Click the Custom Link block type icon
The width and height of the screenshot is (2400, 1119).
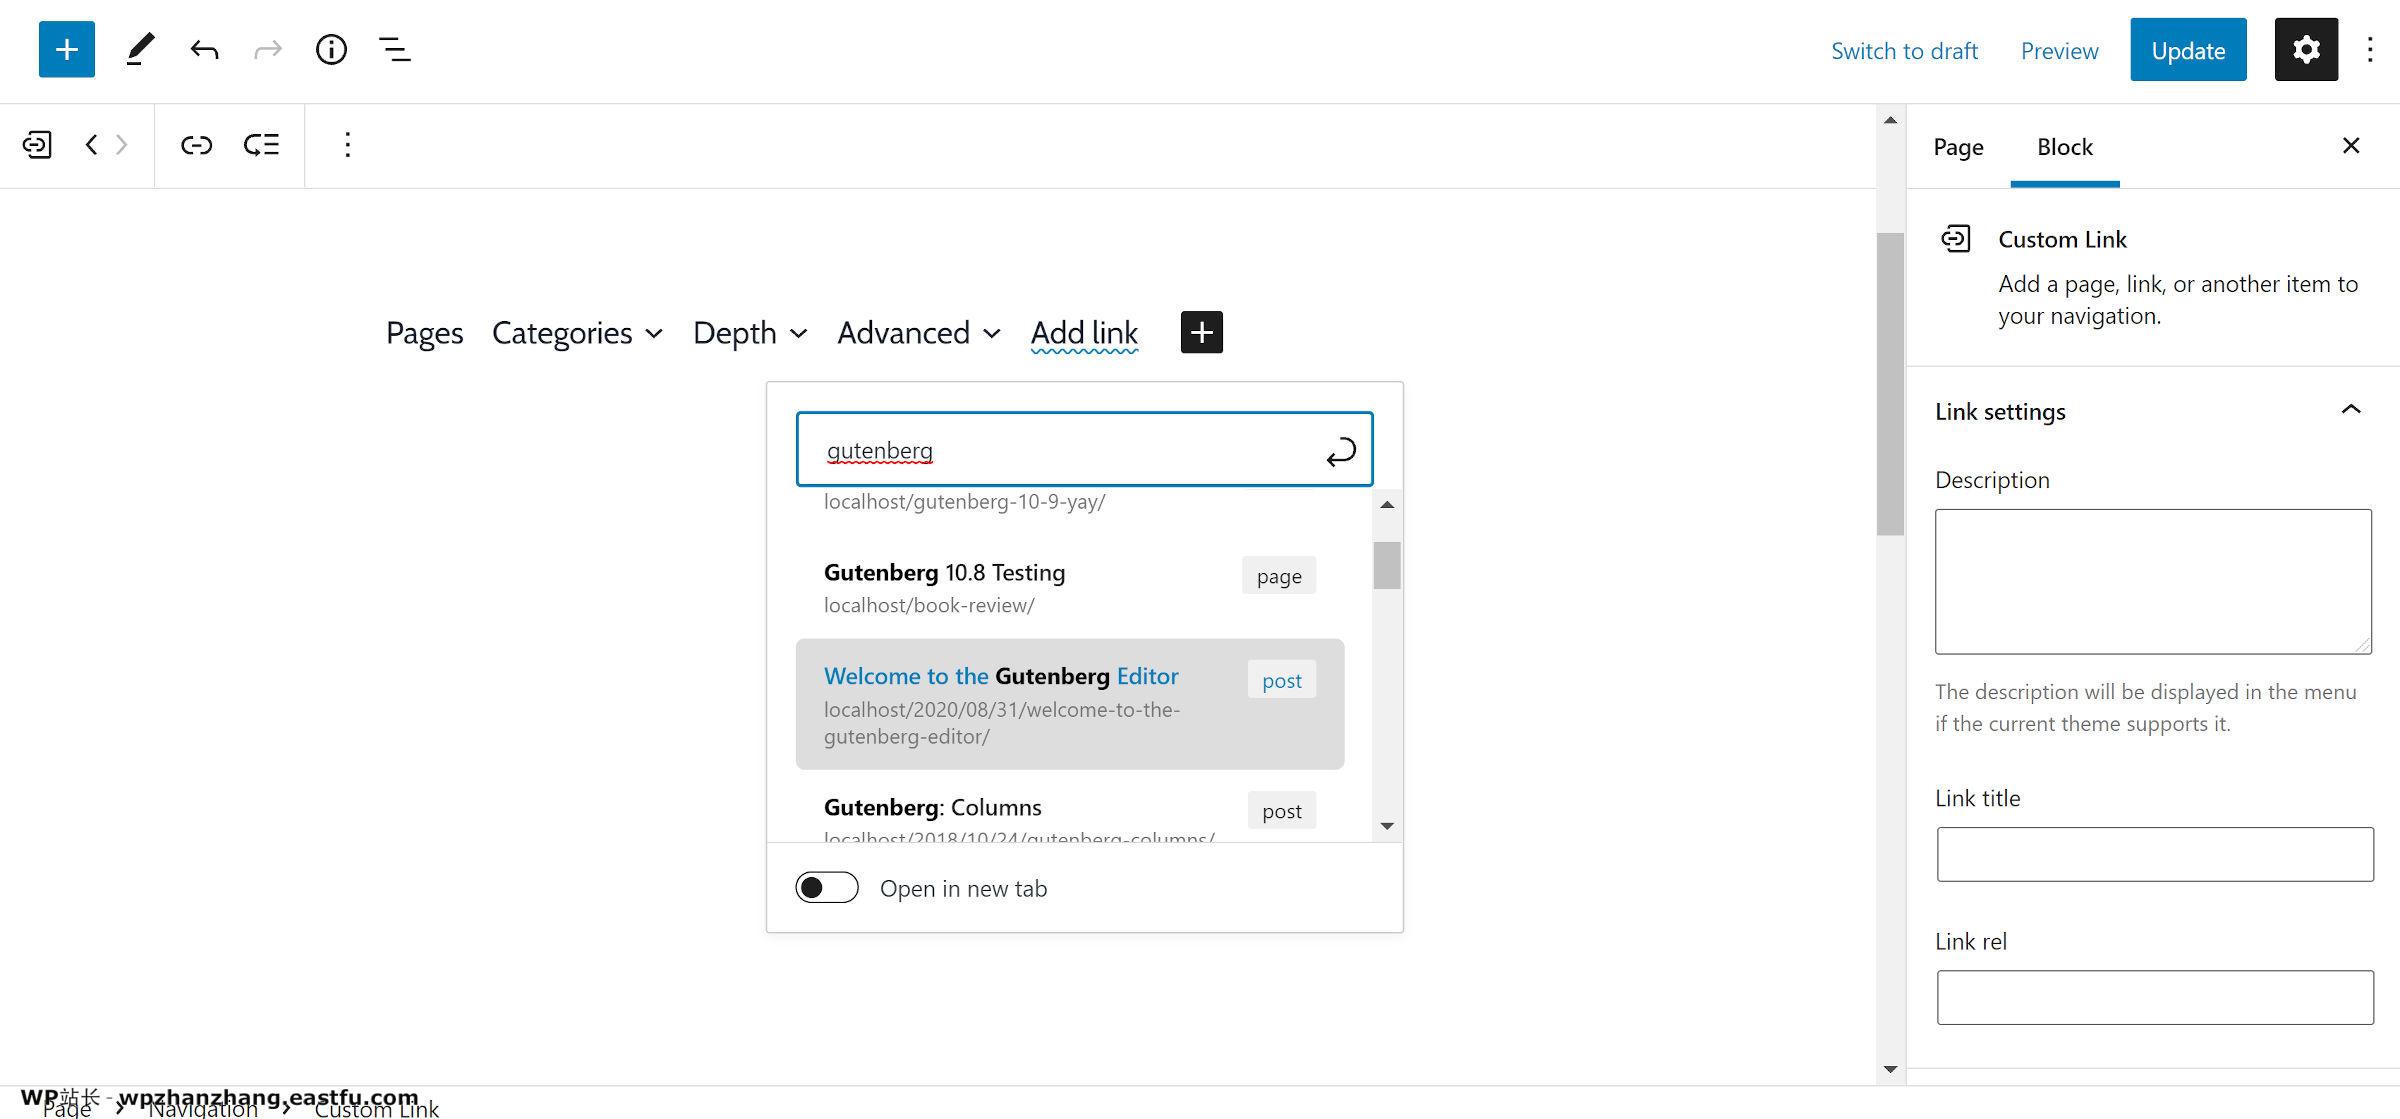tap(37, 145)
